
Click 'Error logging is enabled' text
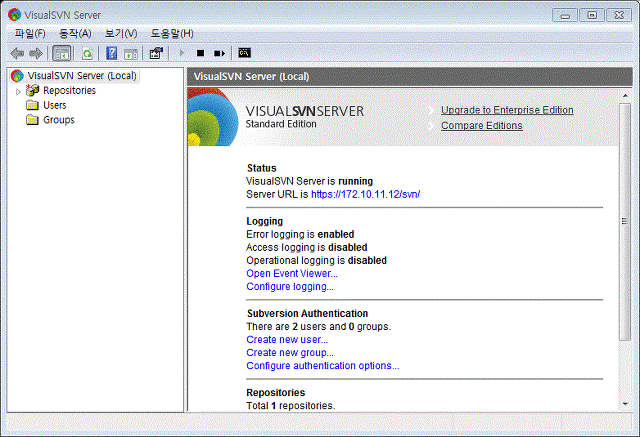tap(300, 234)
